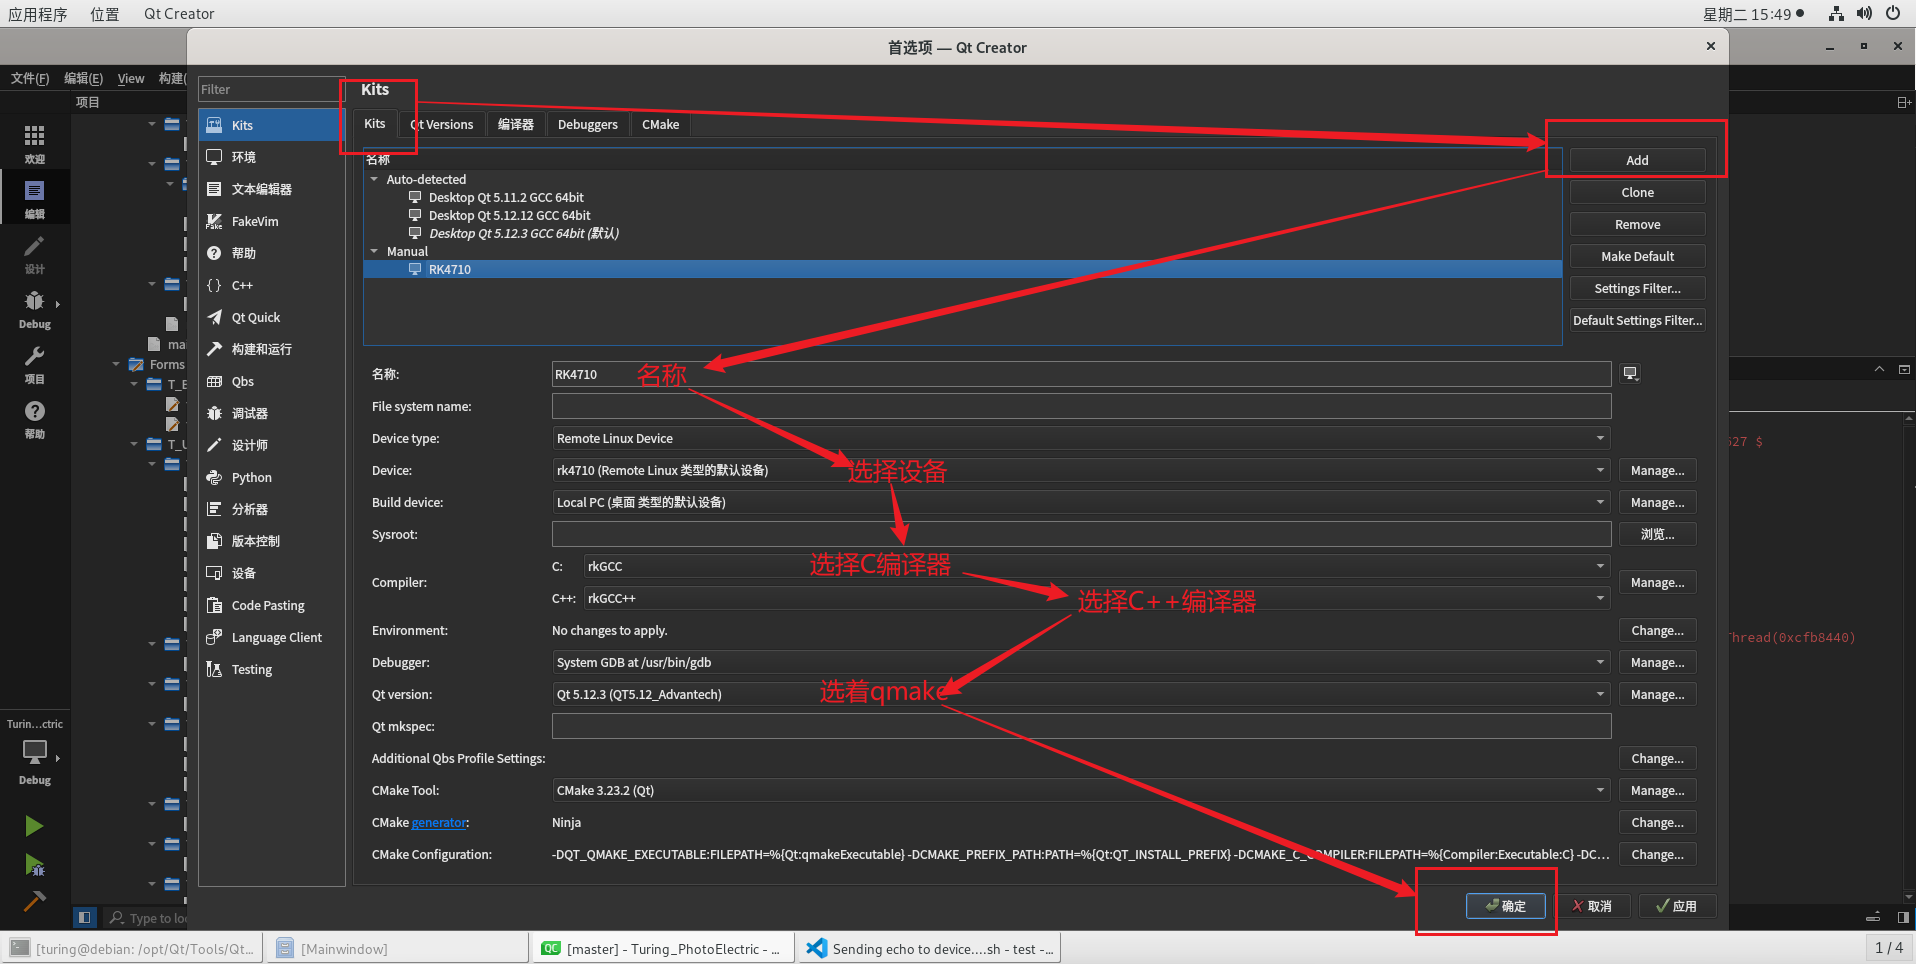Select Kits category in preferences list
Screen dimensions: 1916x964
[271, 125]
